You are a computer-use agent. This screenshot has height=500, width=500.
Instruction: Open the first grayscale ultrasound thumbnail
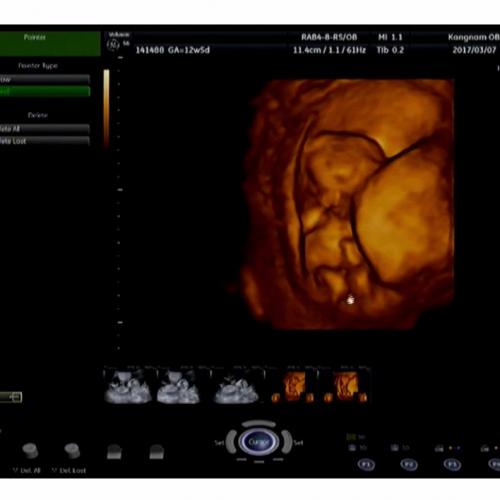129,386
